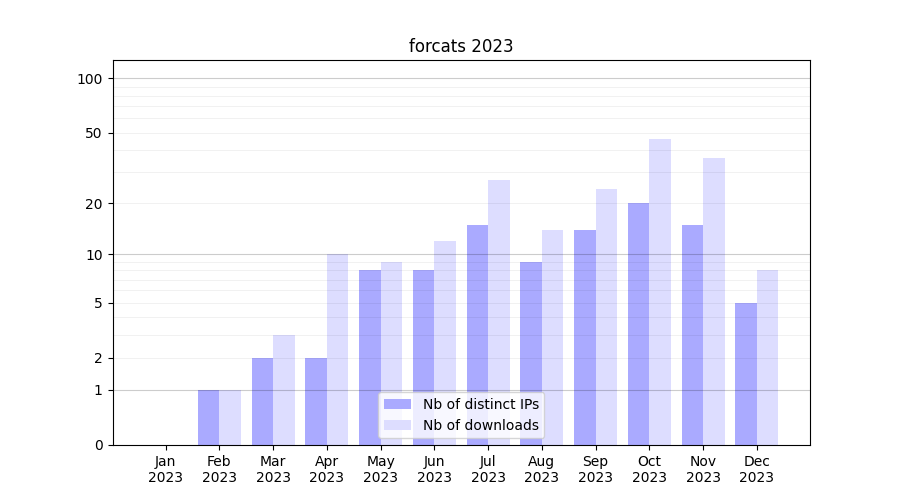Screen dimensions: 900x500
Task: Click the 'Aug 2023' x-axis label
Action: (542, 469)
